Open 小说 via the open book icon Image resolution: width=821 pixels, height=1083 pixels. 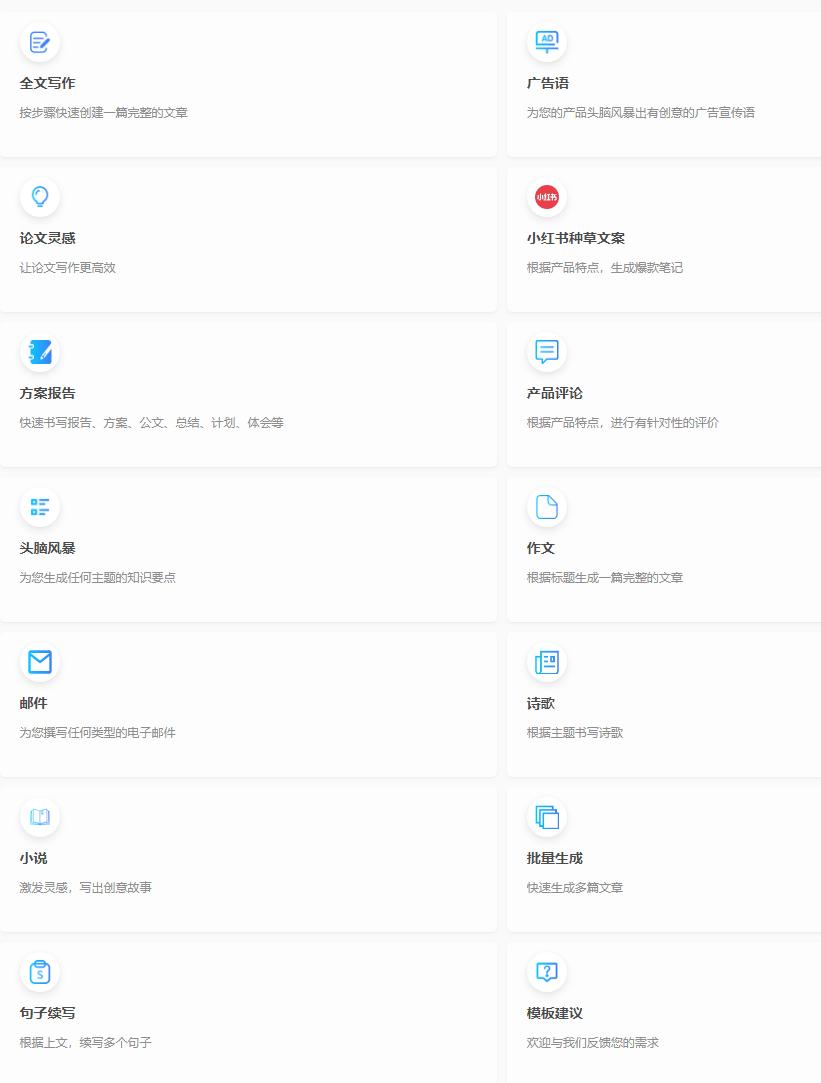click(40, 817)
